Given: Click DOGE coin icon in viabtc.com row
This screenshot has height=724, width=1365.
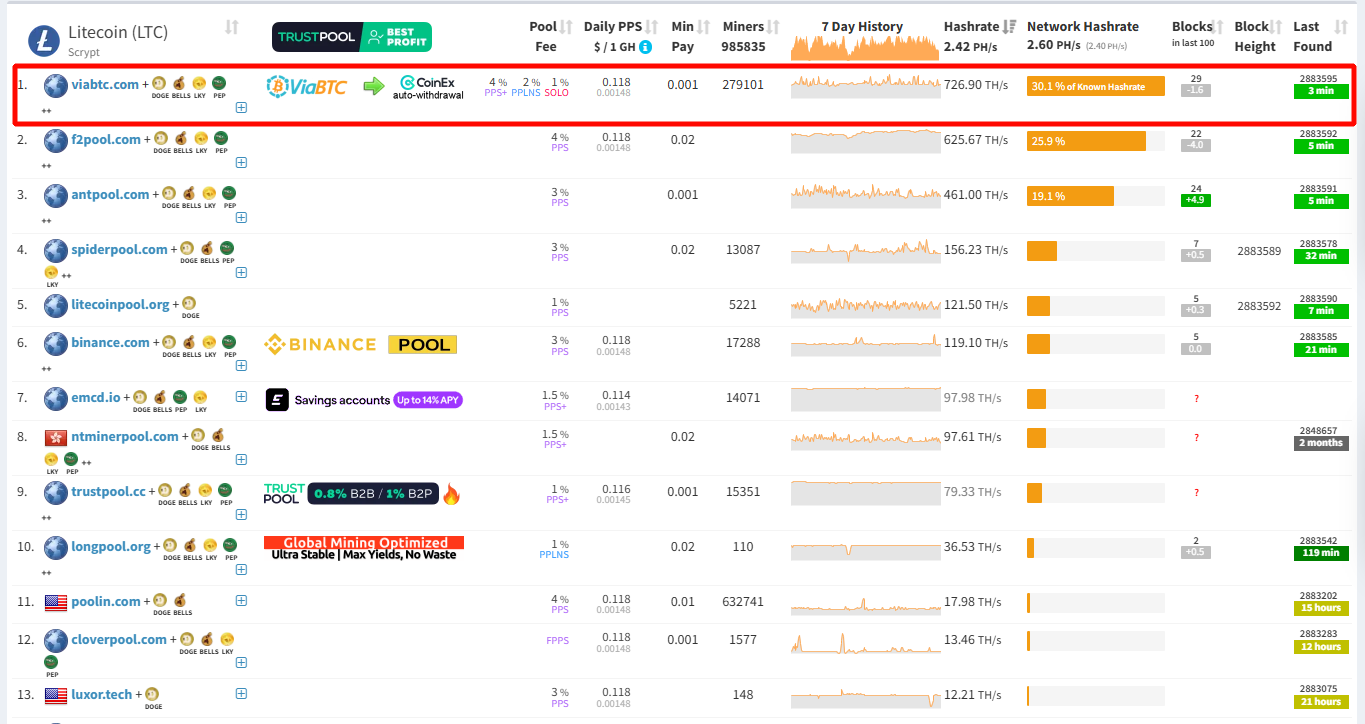Looking at the screenshot, I should click(160, 83).
